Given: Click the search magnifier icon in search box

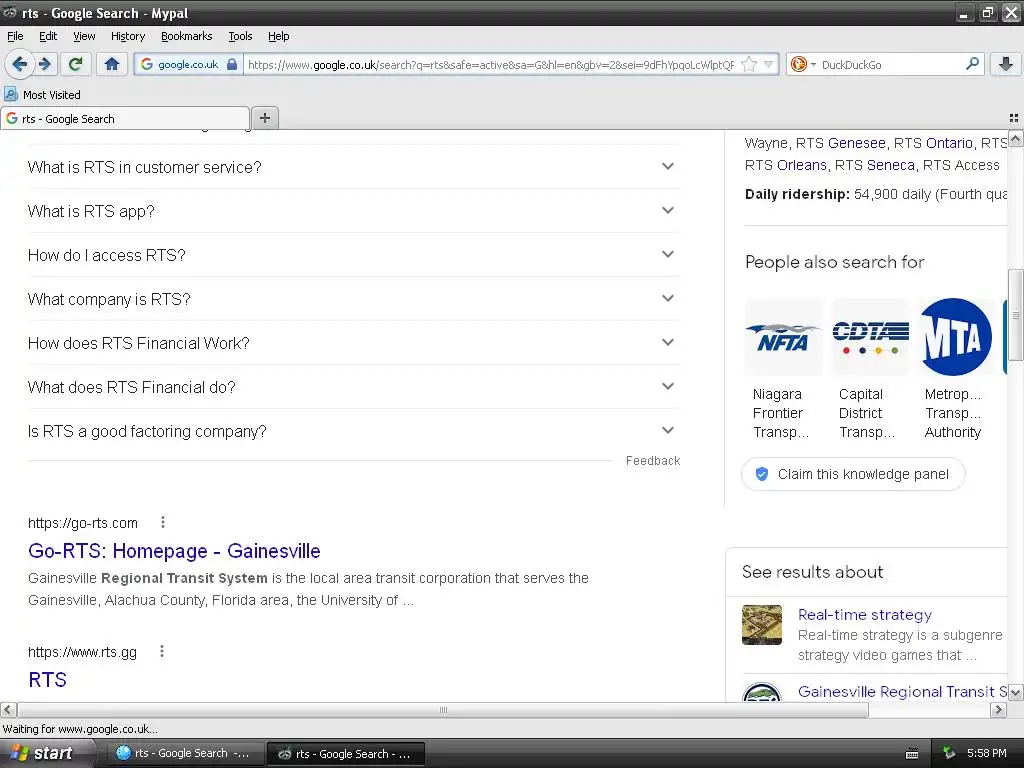Looking at the screenshot, I should click(x=972, y=64).
